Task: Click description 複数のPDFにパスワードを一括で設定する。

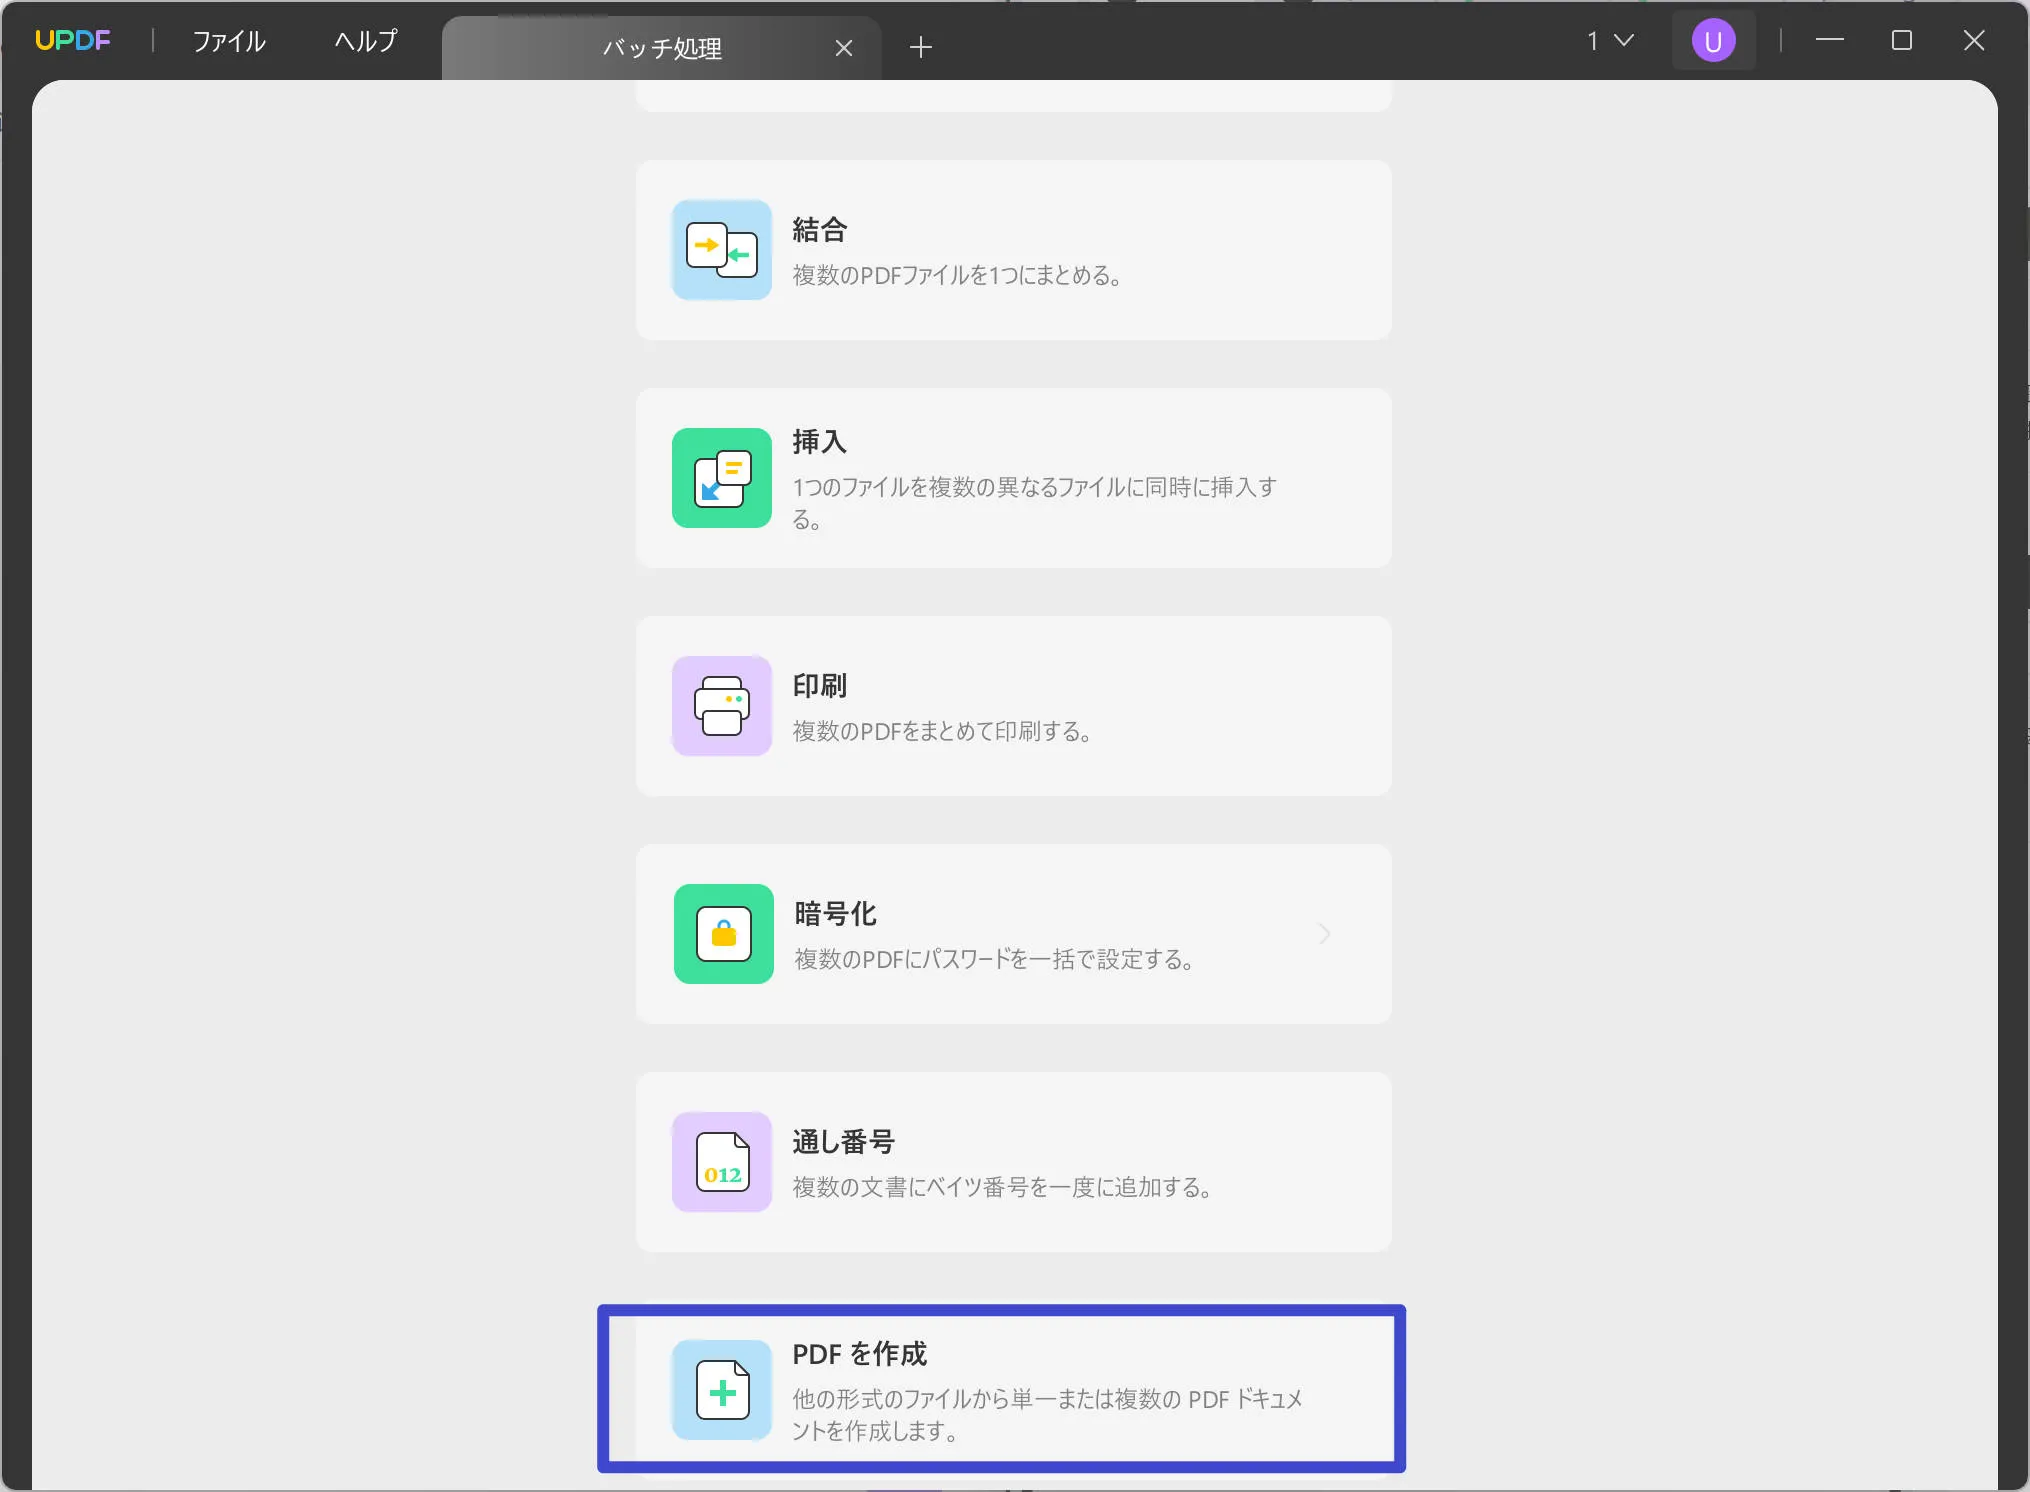Action: [x=994, y=959]
